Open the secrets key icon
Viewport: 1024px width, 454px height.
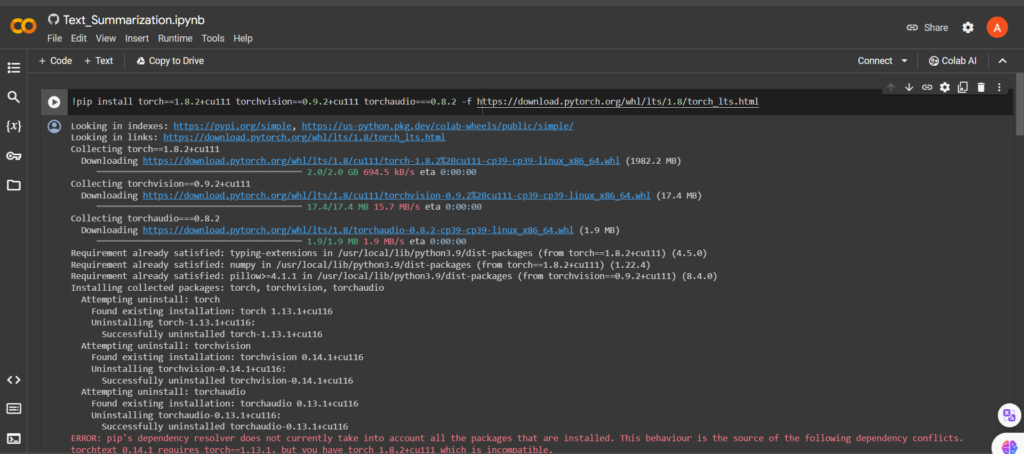pos(14,155)
